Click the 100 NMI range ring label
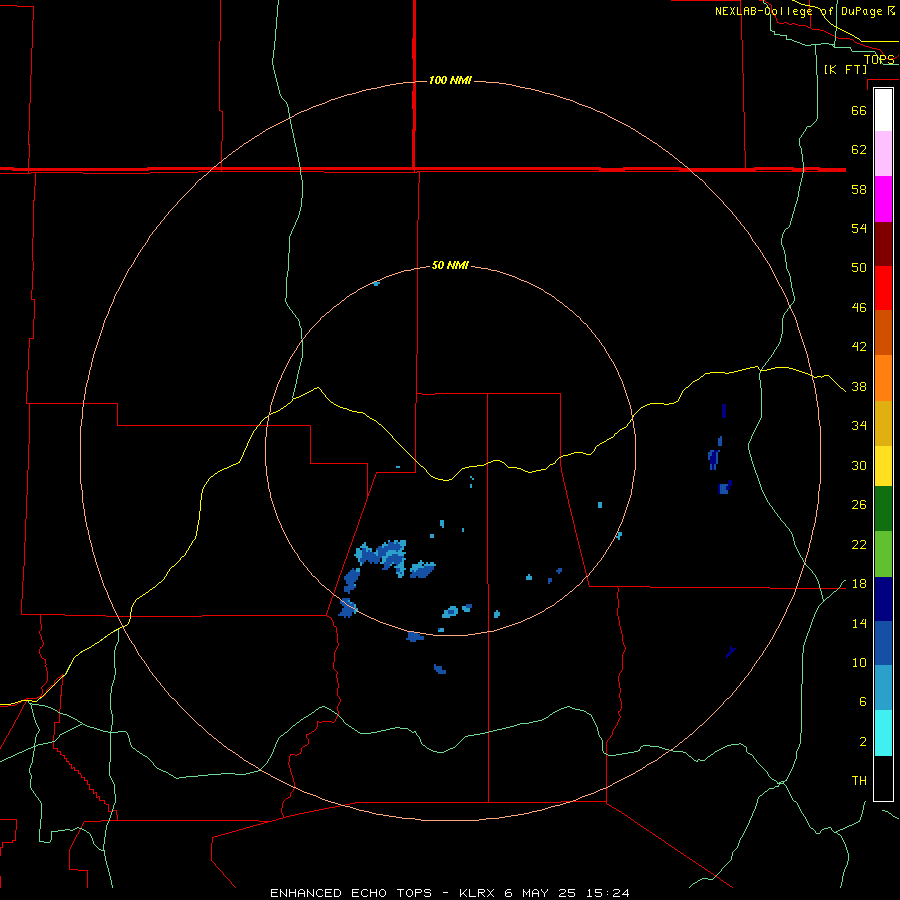The width and height of the screenshot is (900, 900). (450, 80)
